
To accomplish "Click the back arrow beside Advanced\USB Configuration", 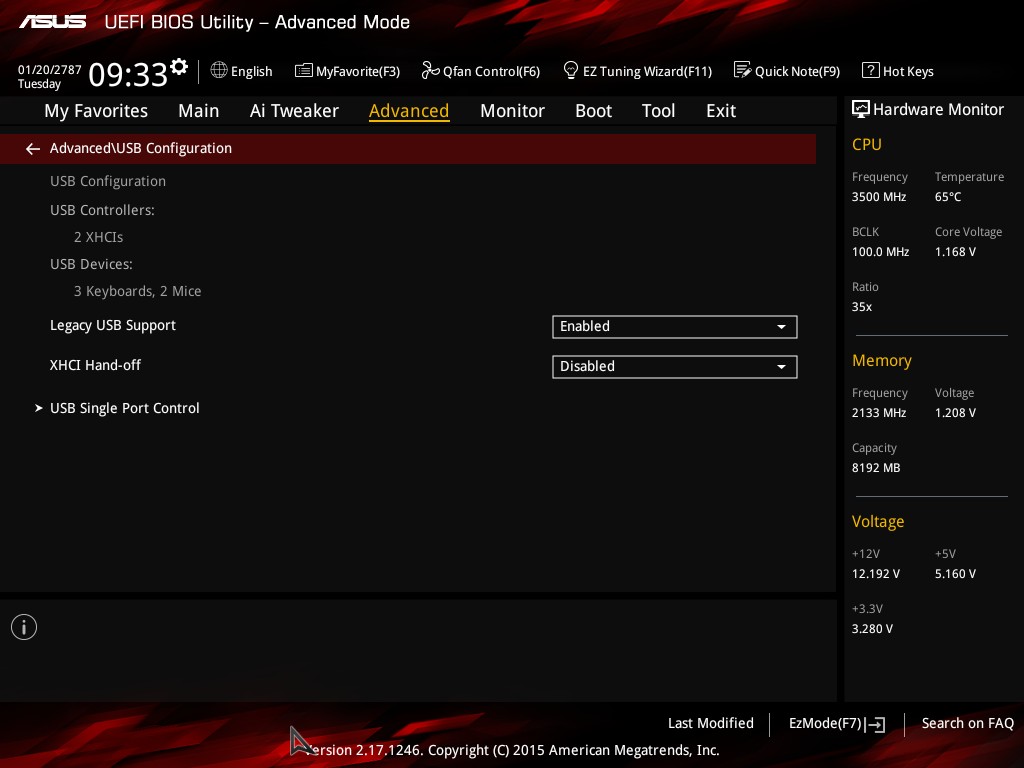I will pyautogui.click(x=33, y=149).
